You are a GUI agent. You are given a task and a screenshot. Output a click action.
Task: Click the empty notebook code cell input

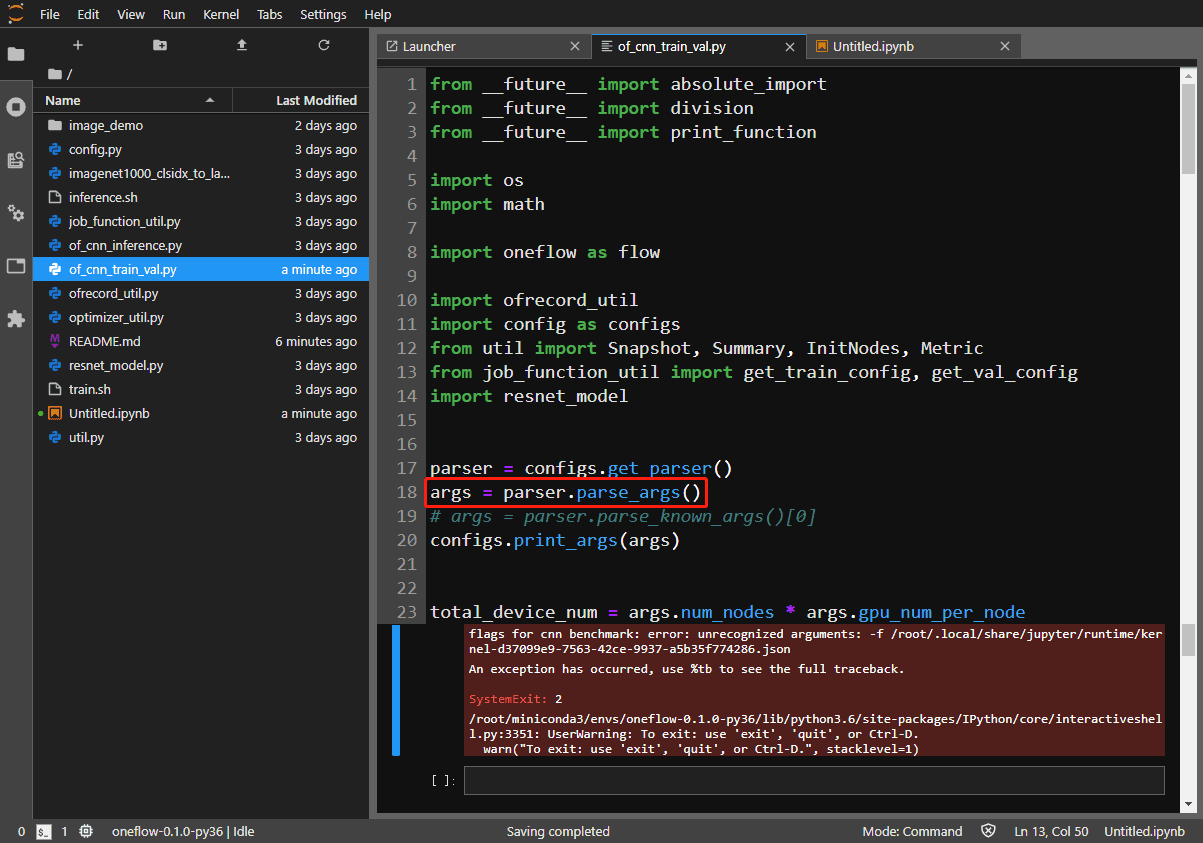[813, 780]
